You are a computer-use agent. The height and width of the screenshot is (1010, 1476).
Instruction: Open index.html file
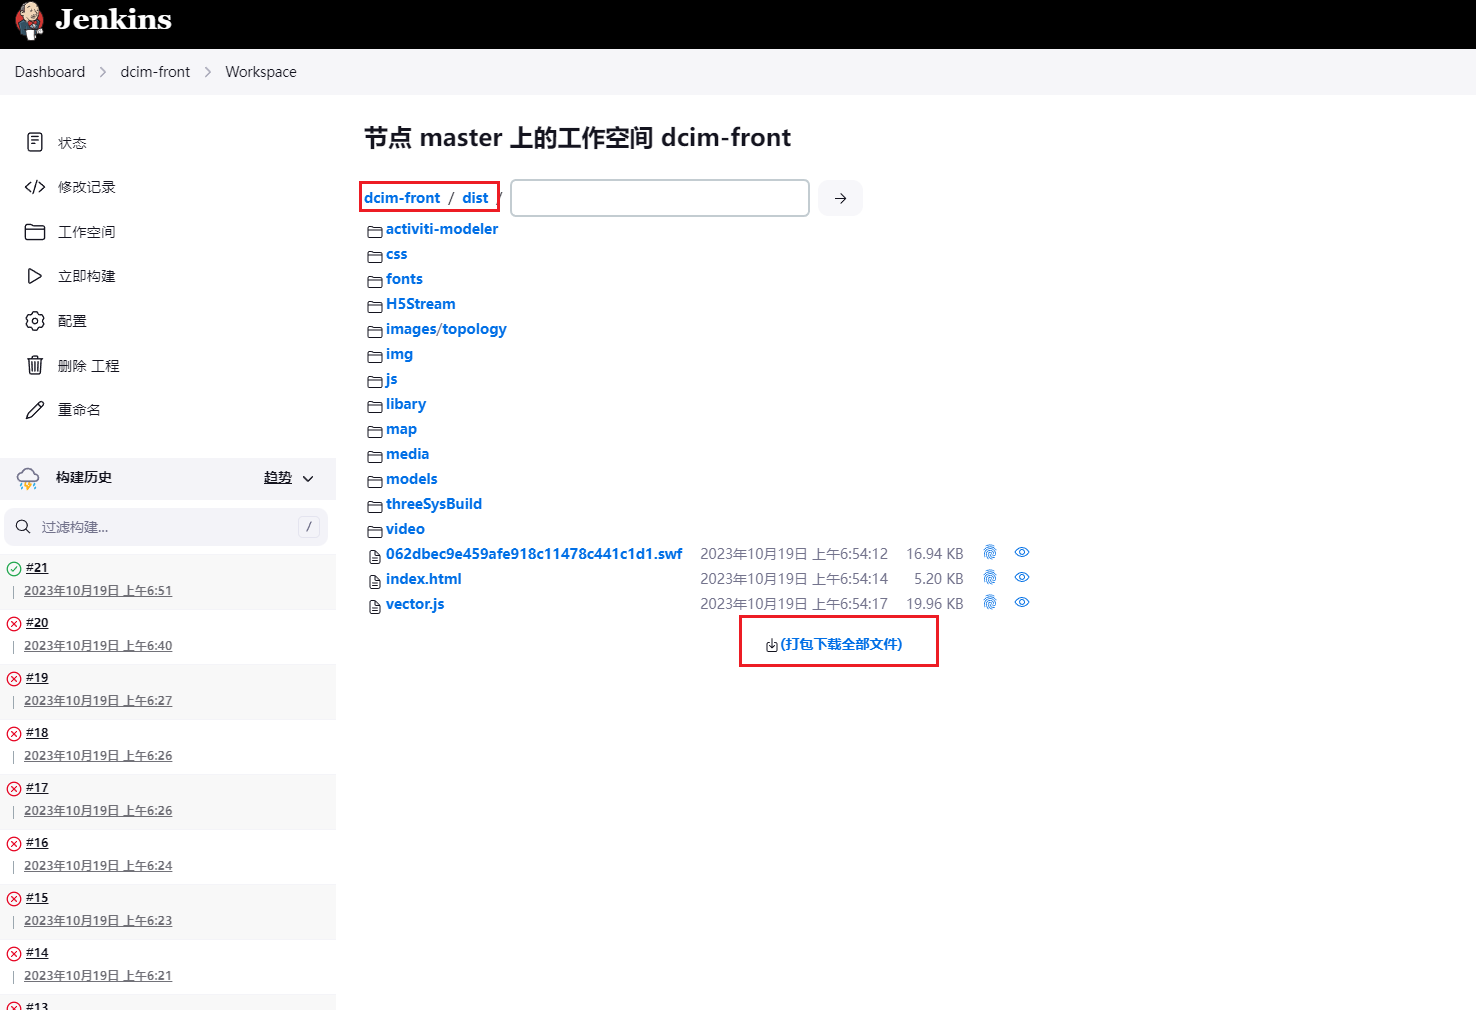[x=424, y=579]
